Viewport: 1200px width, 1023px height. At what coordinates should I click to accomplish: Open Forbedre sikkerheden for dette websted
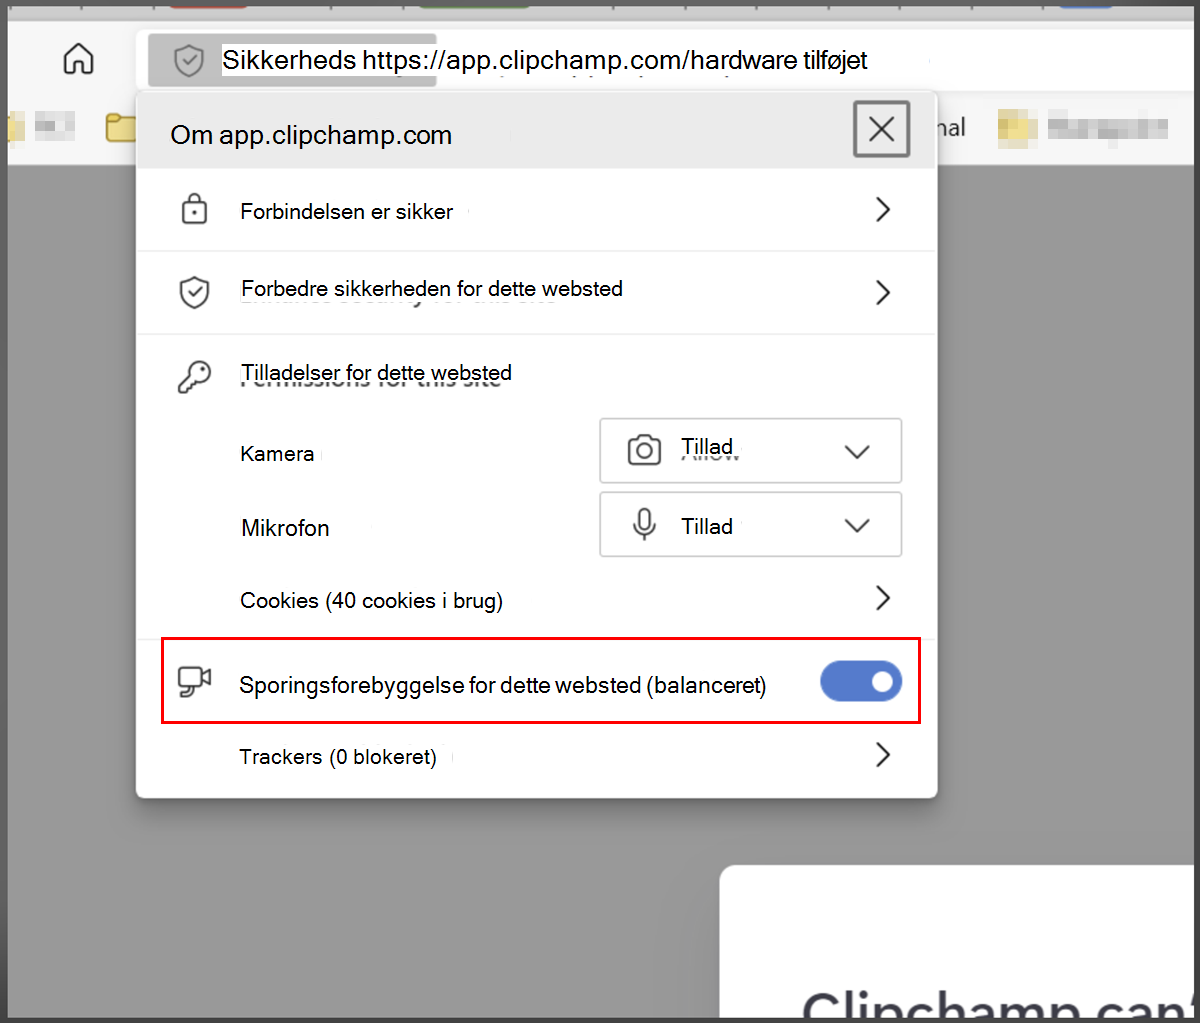[536, 292]
